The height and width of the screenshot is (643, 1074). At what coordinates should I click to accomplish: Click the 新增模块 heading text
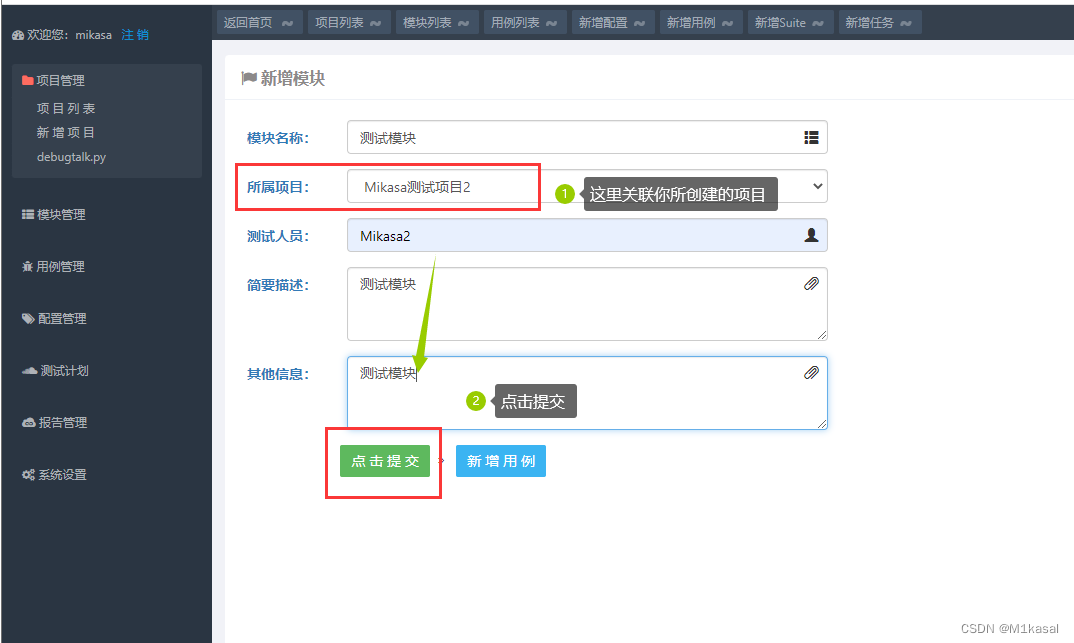pyautogui.click(x=292, y=78)
